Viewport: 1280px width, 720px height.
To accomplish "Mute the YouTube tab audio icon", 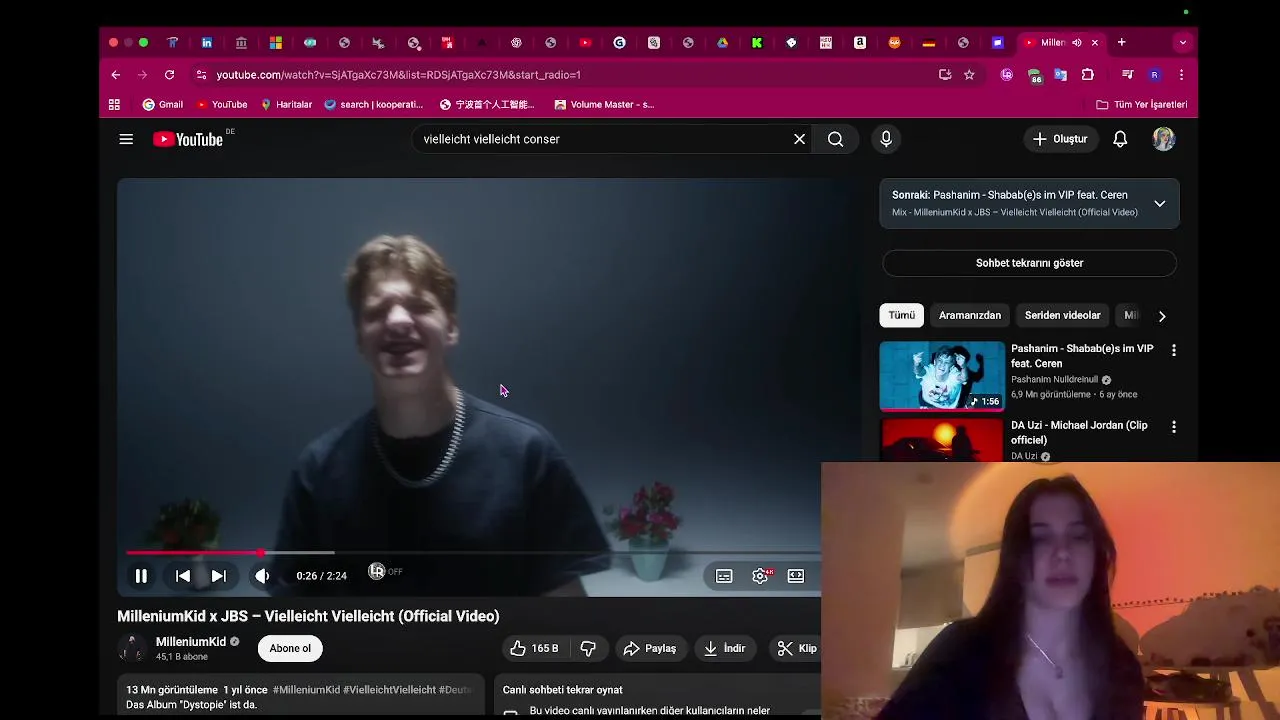I will tap(1076, 43).
